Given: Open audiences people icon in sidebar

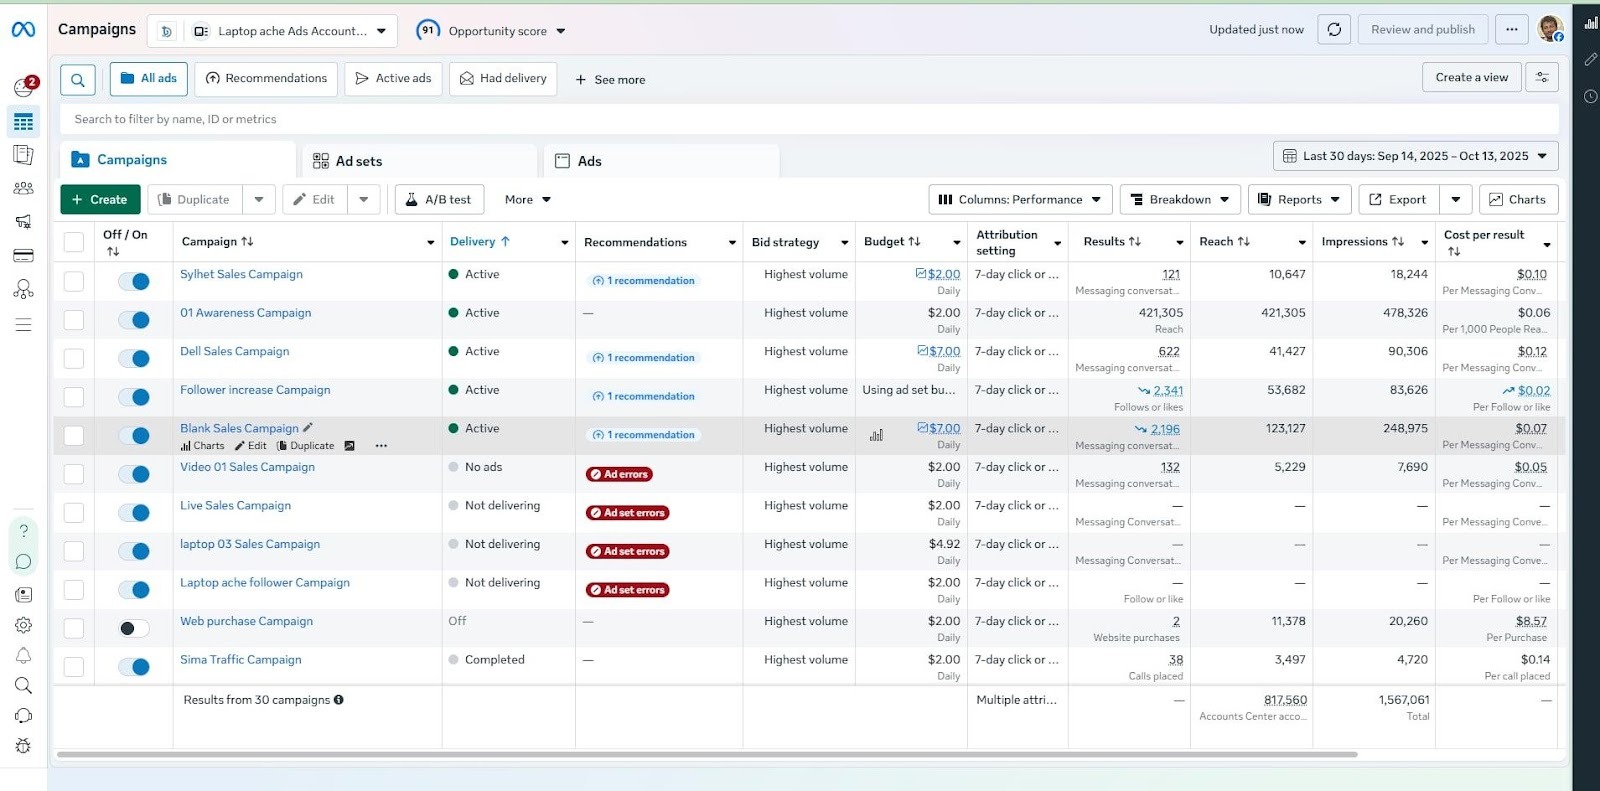Looking at the screenshot, I should tap(23, 188).
